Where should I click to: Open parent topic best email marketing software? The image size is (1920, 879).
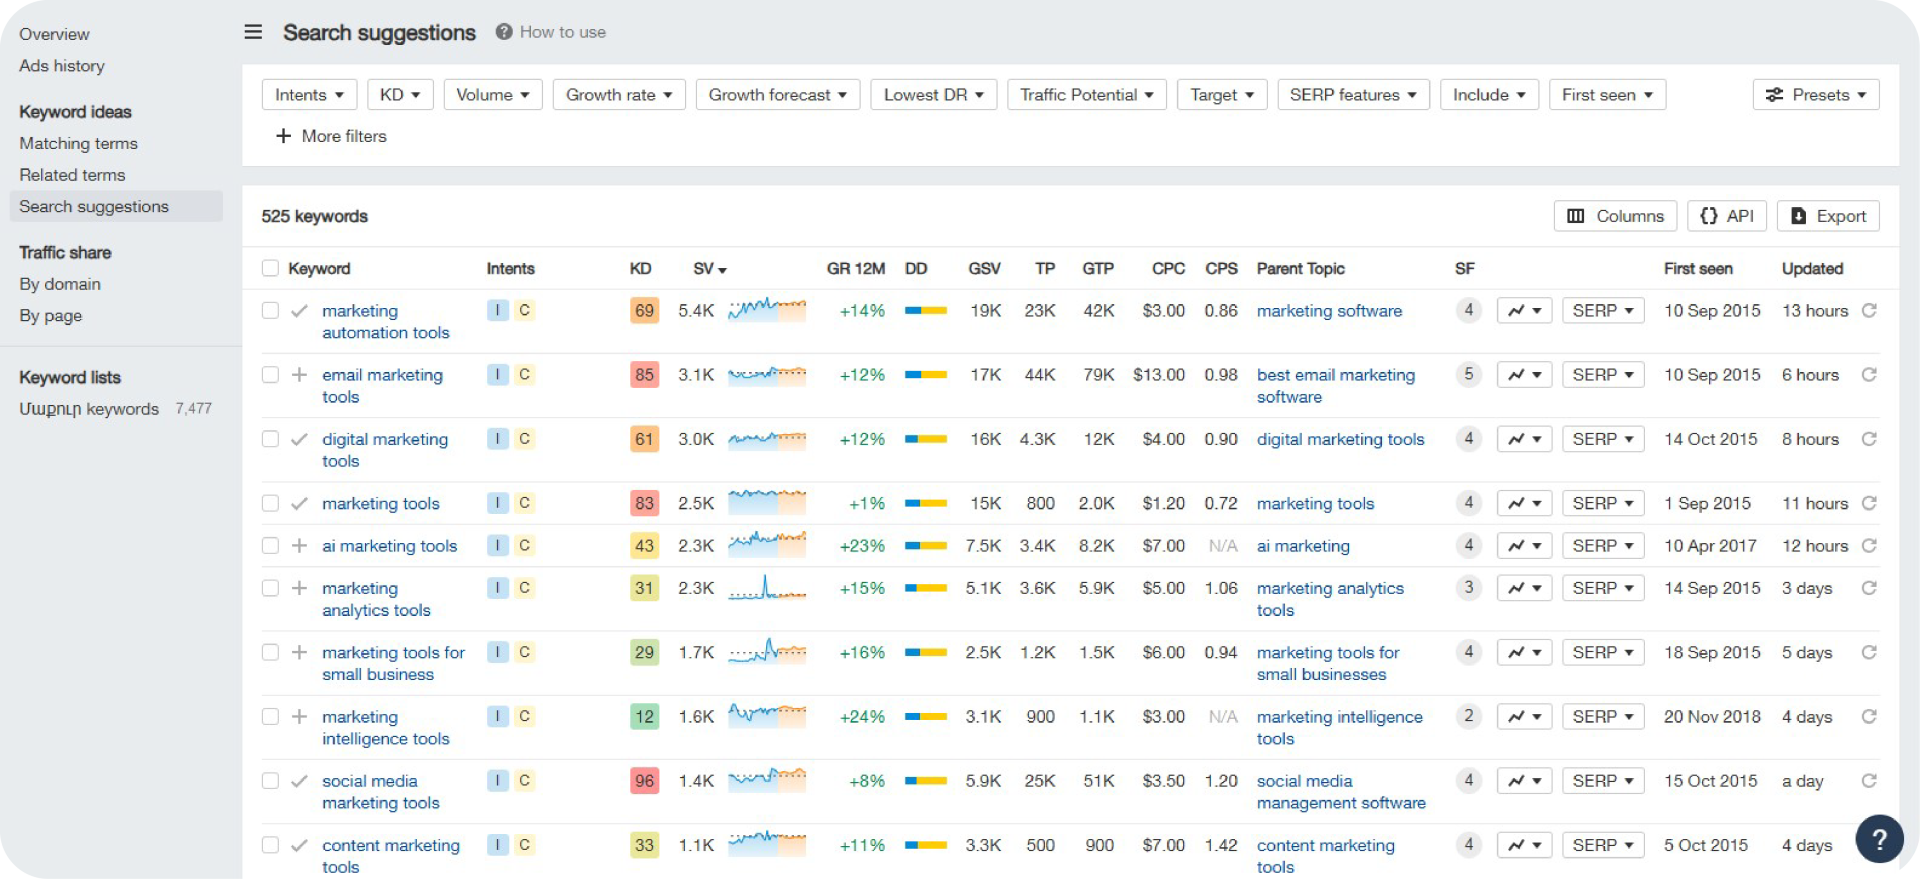(x=1336, y=386)
